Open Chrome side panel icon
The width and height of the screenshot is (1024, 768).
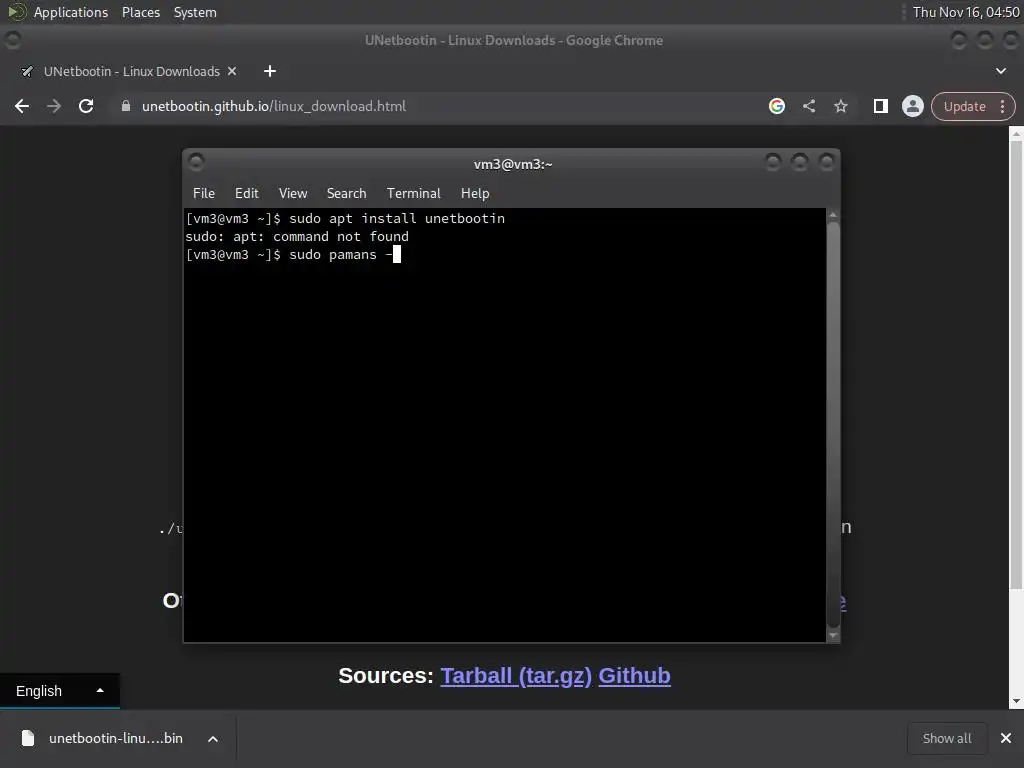880,106
